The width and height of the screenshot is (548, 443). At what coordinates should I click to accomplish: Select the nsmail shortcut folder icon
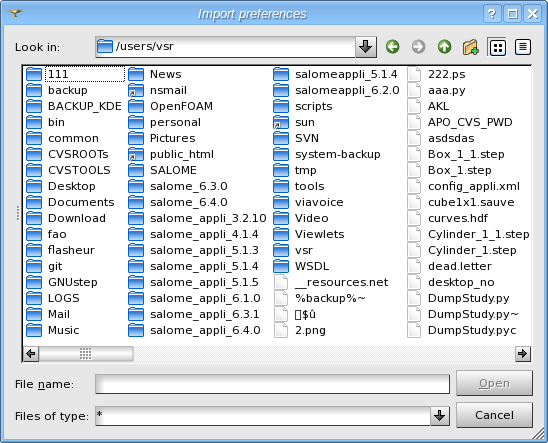coord(136,90)
